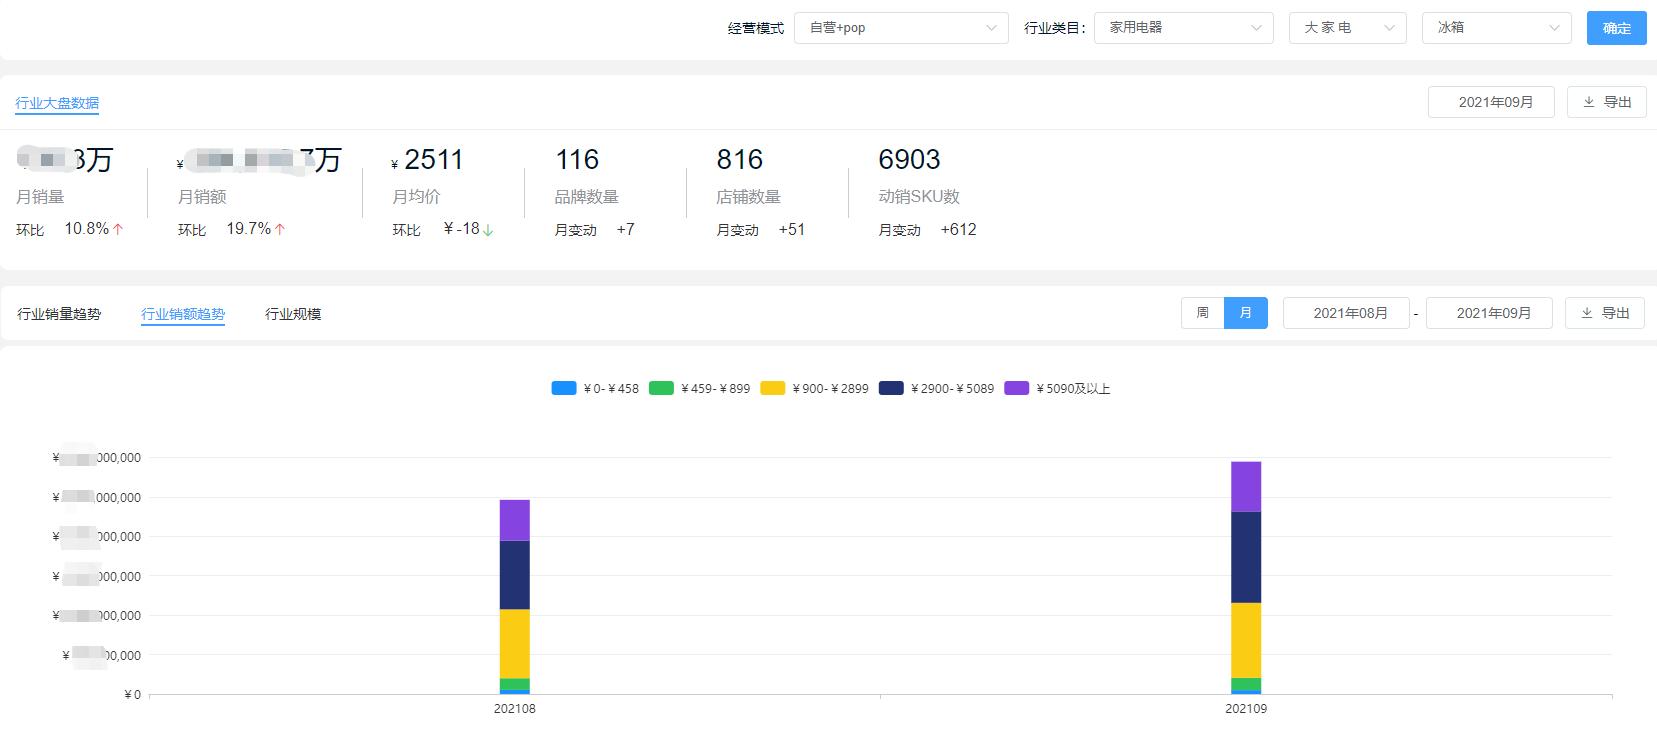This screenshot has height=738, width=1657.
Task: Switch trend granularity to 周
Action: coord(1203,313)
